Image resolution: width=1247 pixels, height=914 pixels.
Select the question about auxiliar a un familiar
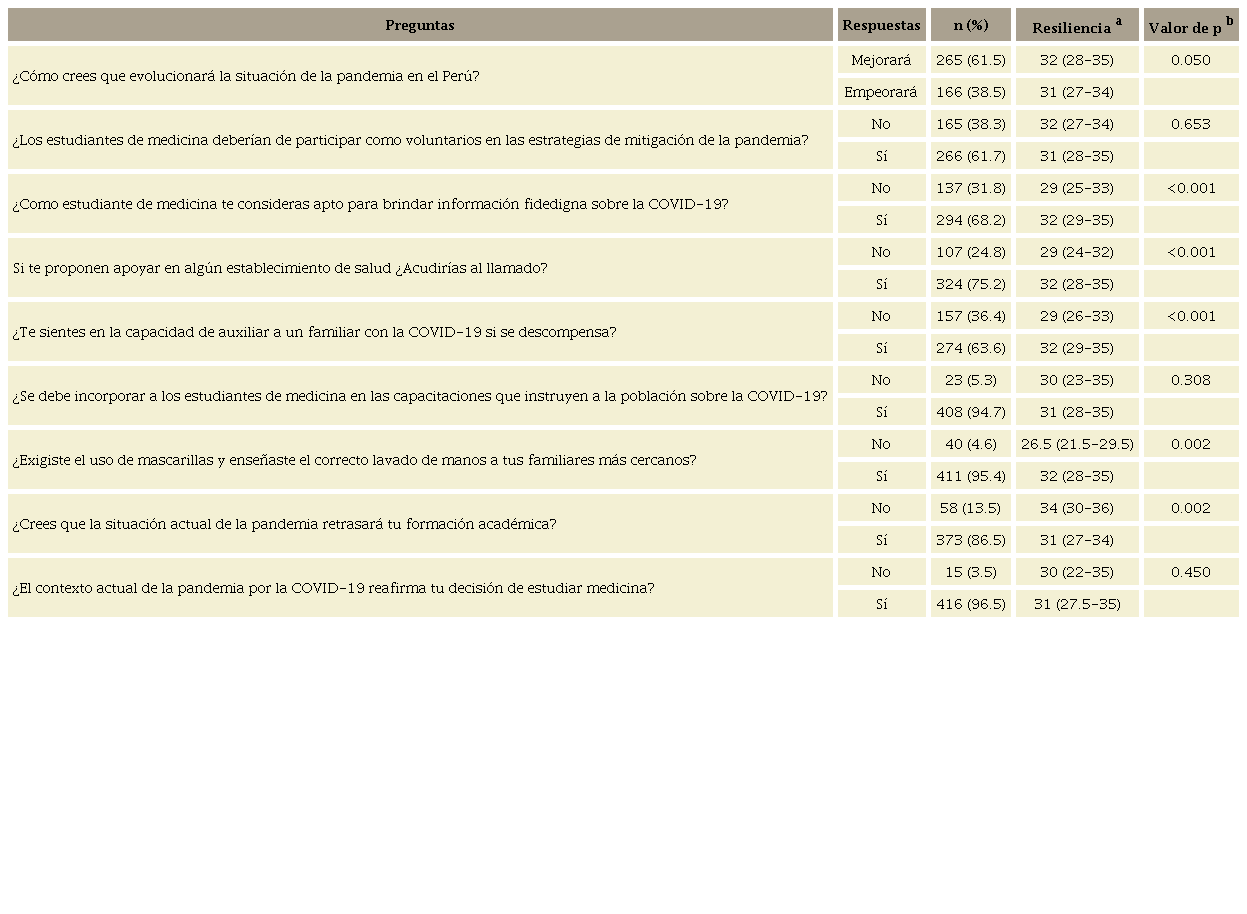coord(314,331)
